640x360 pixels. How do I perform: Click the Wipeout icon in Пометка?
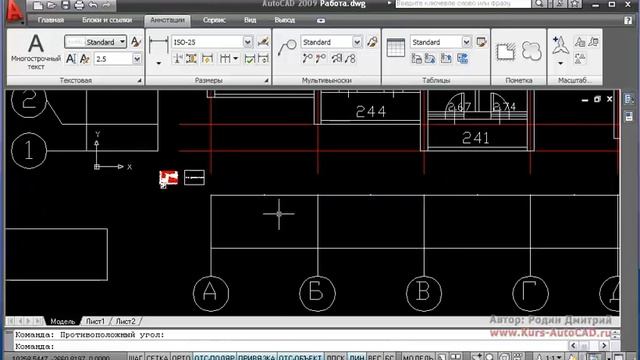pyautogui.click(x=505, y=51)
